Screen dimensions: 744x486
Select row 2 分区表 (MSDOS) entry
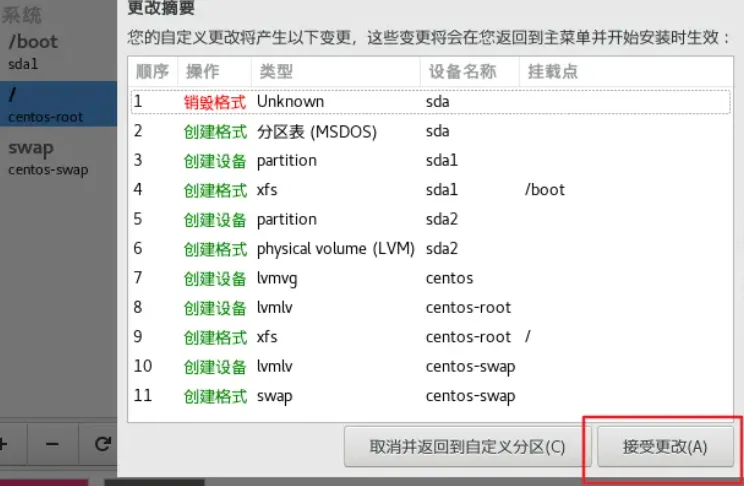point(430,131)
